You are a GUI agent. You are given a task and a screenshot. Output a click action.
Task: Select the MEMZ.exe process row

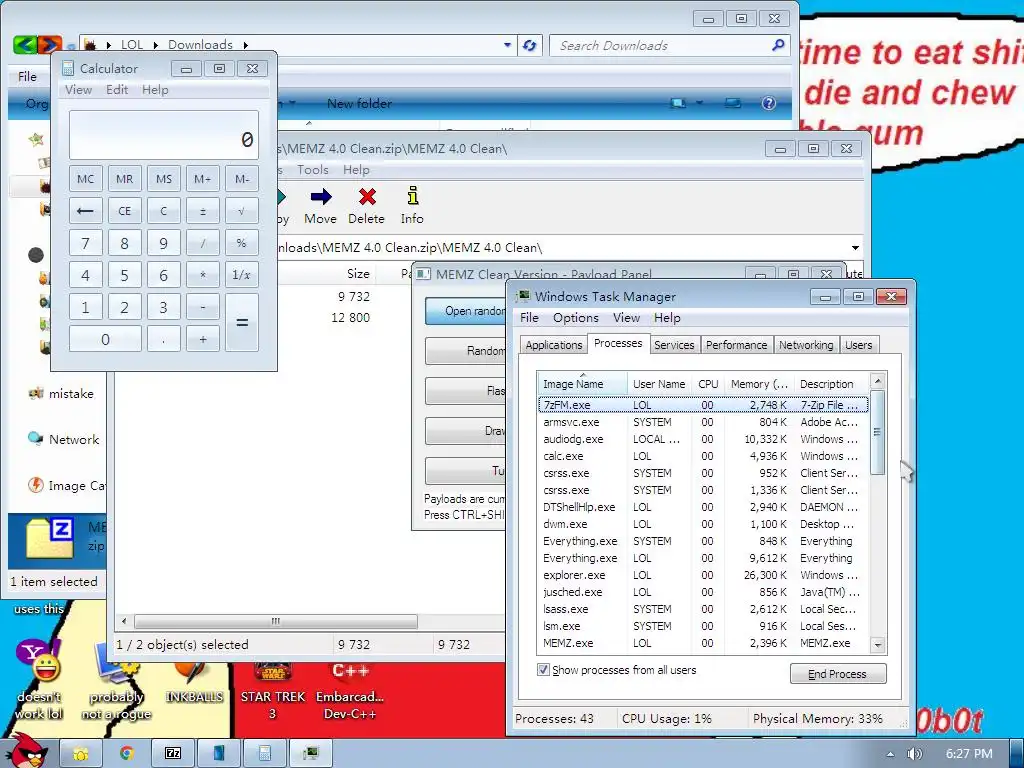(x=704, y=643)
